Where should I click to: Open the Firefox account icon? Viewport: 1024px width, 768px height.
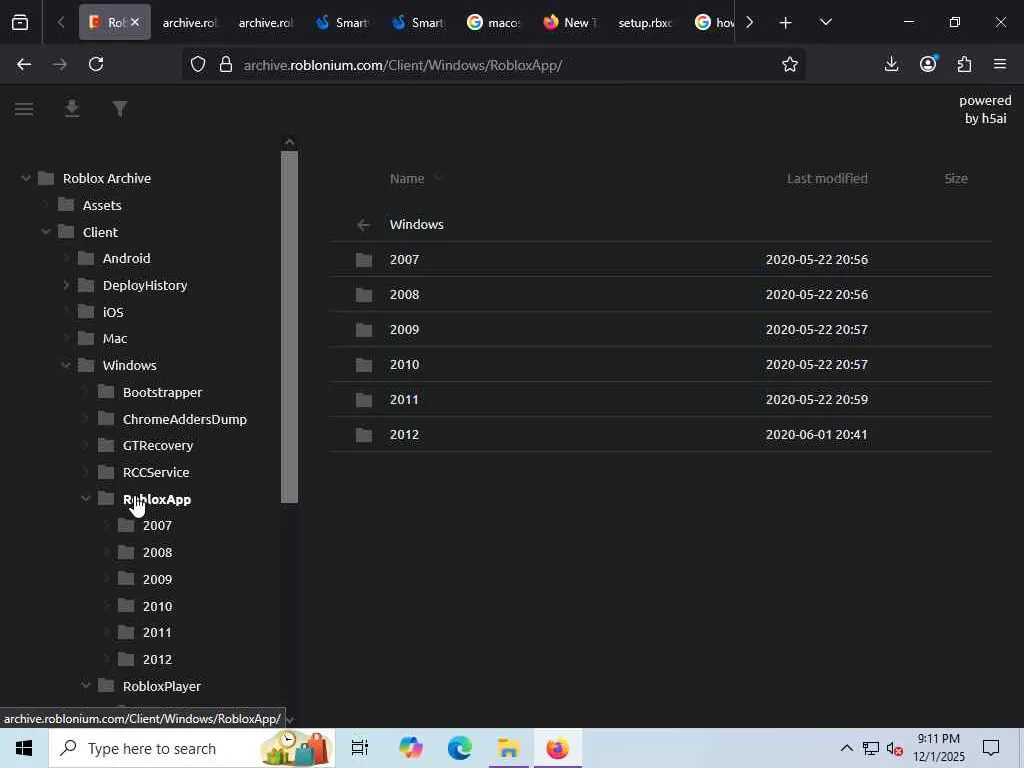(x=928, y=64)
